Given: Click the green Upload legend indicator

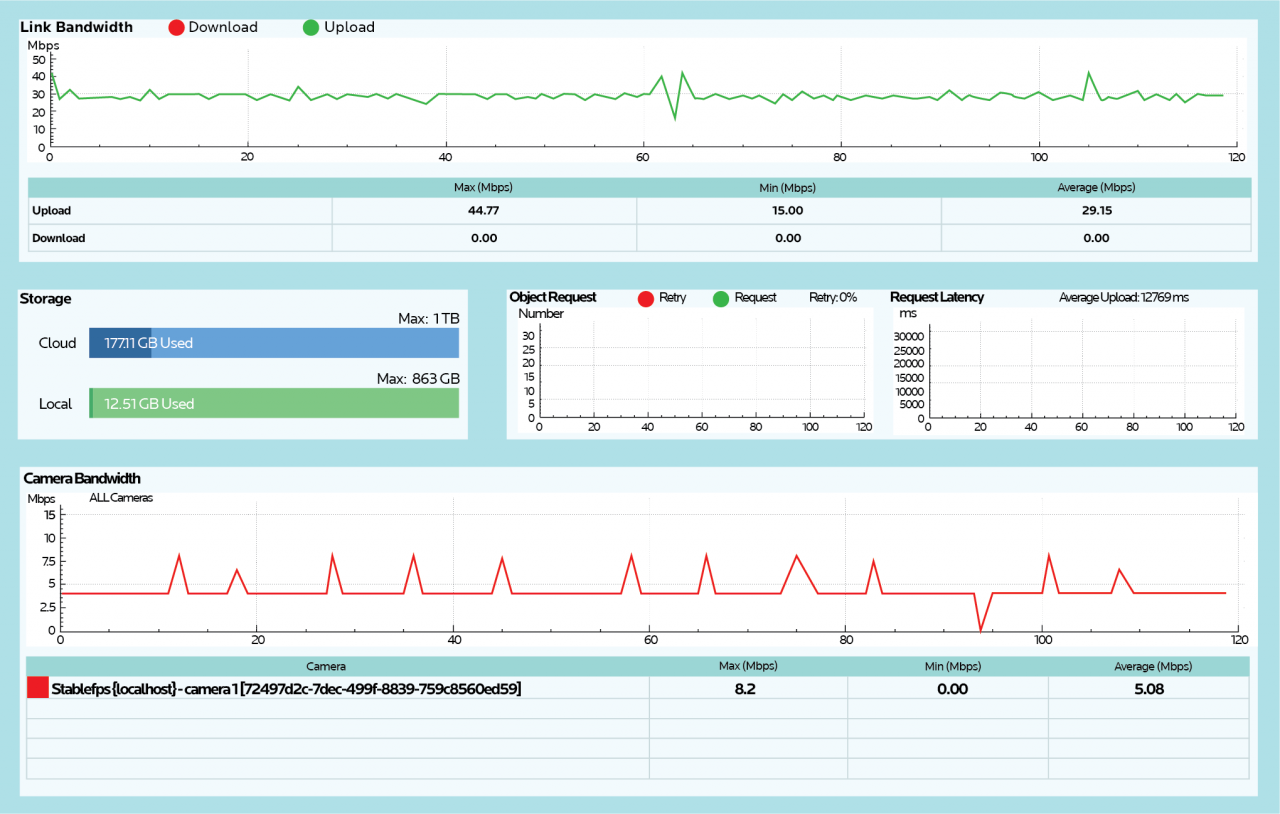Looking at the screenshot, I should pos(309,27).
